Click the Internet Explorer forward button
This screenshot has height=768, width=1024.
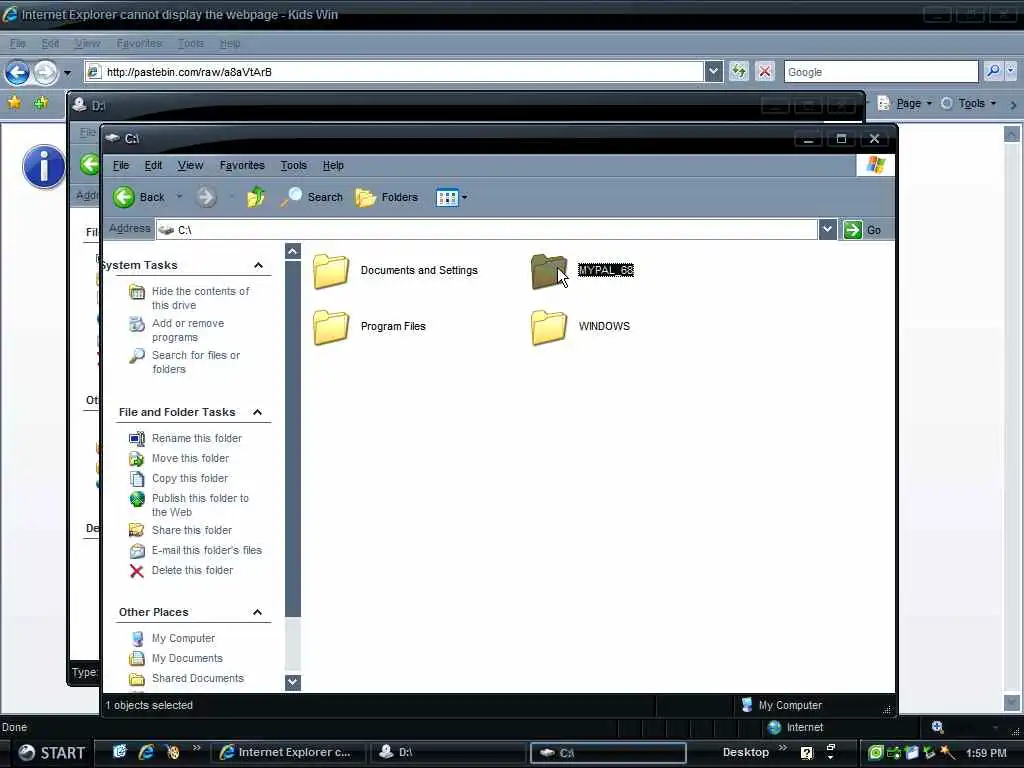46,72
